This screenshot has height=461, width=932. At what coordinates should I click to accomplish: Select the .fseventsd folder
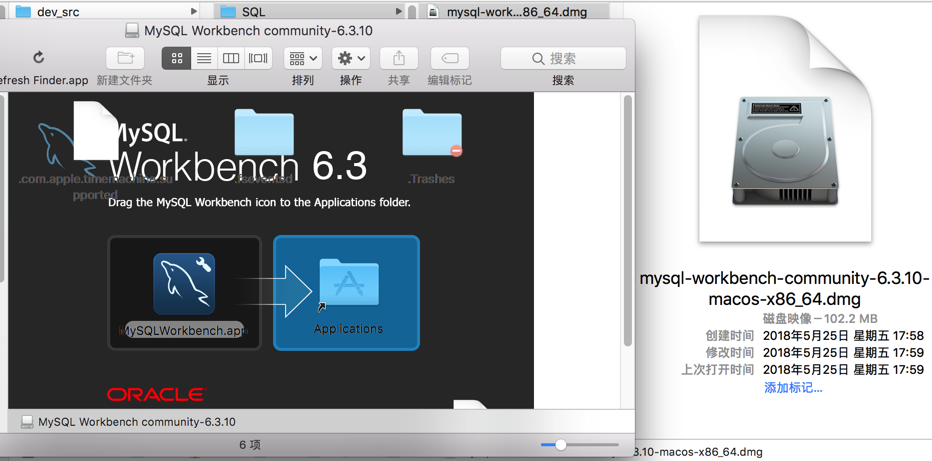(x=264, y=132)
